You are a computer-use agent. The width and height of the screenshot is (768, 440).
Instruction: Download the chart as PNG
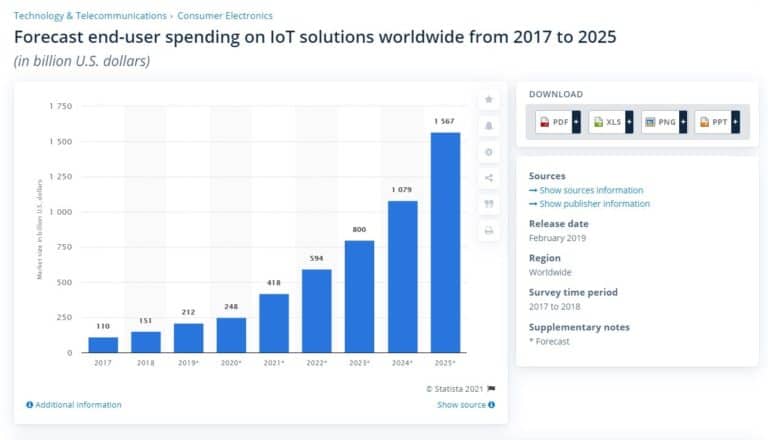point(661,122)
